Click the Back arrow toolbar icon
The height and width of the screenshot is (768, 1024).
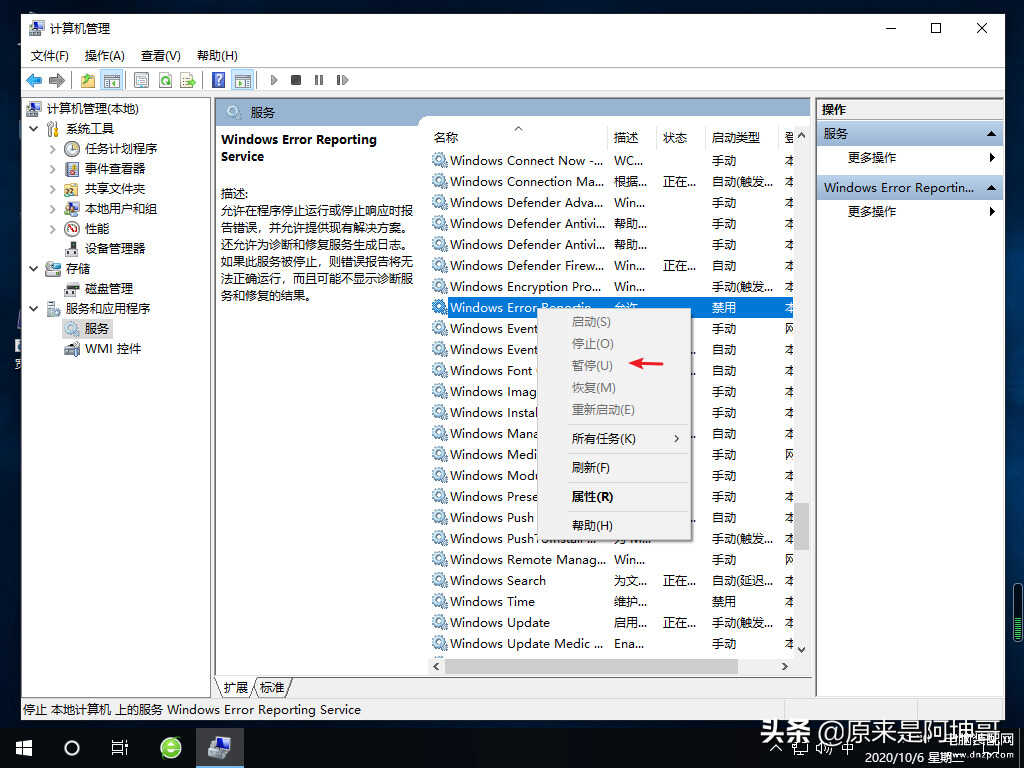tap(34, 80)
